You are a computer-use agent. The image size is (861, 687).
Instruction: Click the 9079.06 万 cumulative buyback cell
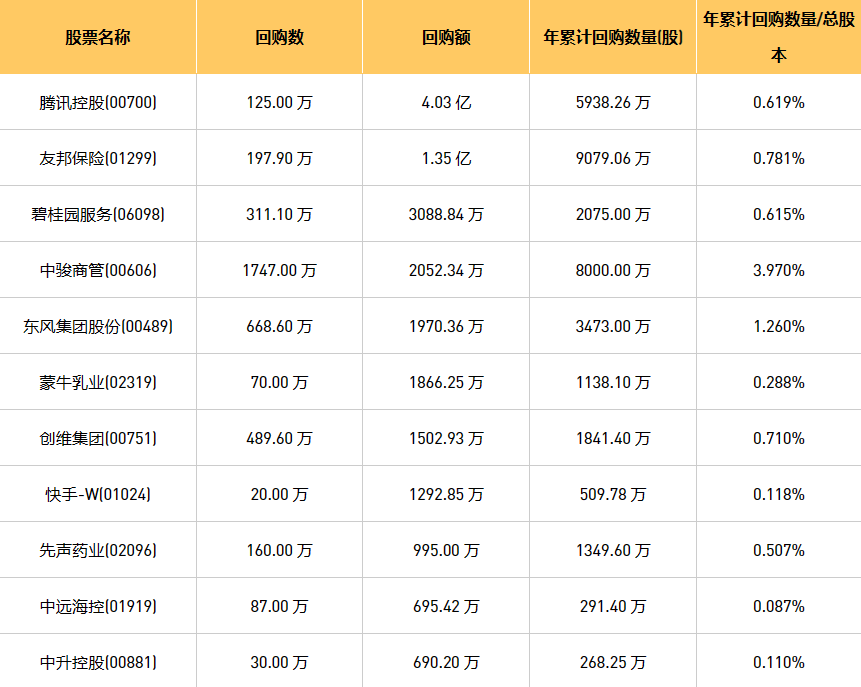point(613,158)
